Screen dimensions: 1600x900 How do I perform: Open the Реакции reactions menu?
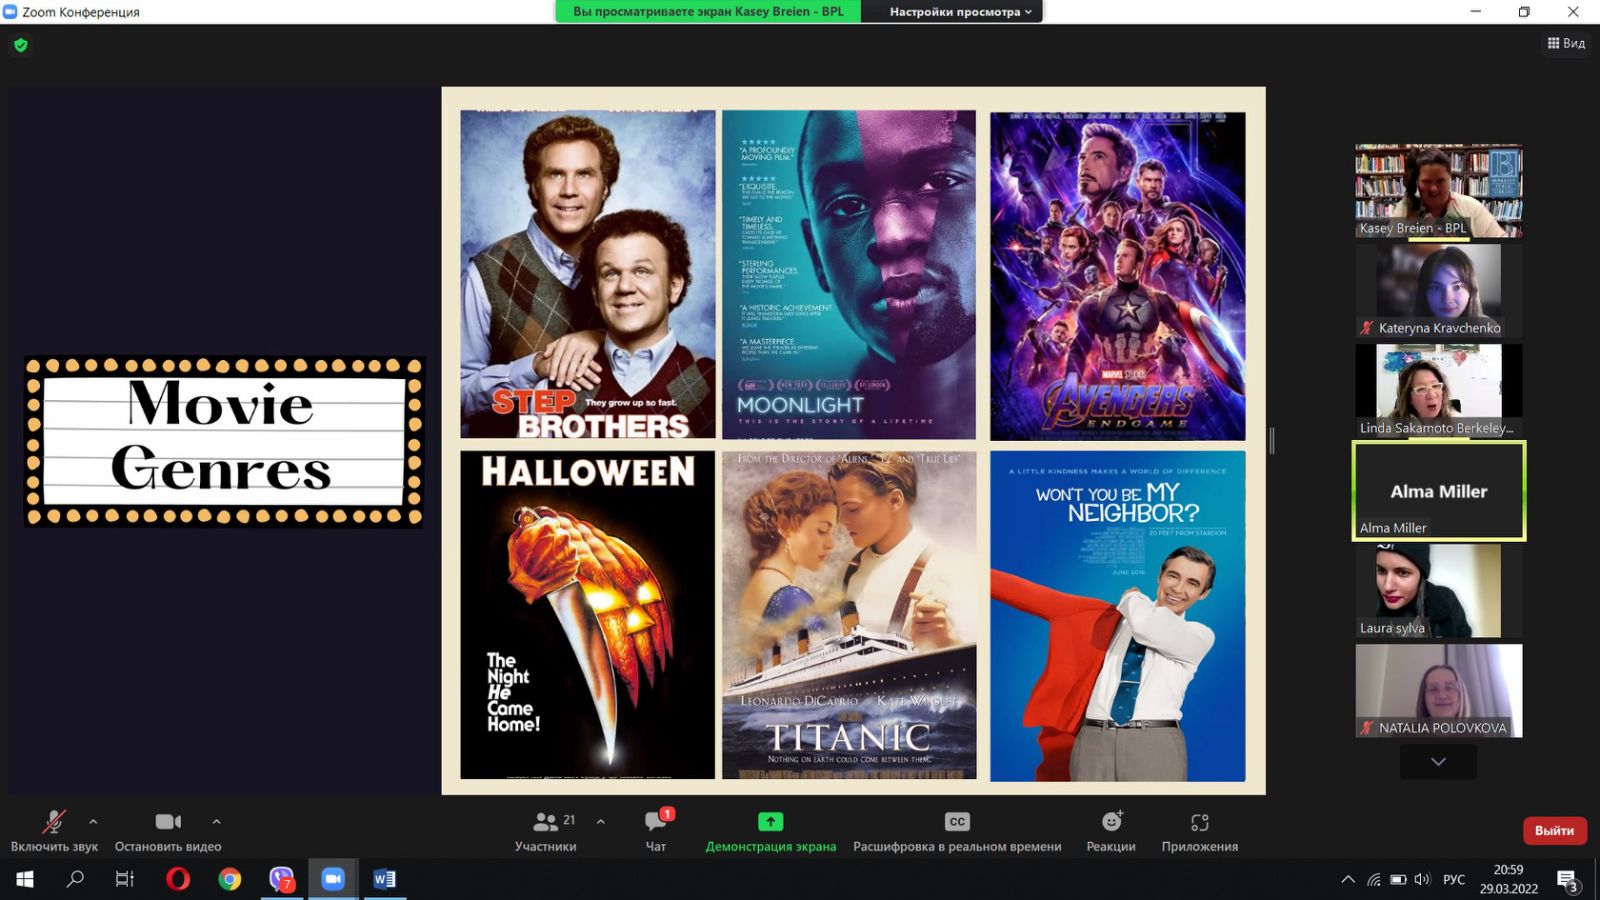1111,831
